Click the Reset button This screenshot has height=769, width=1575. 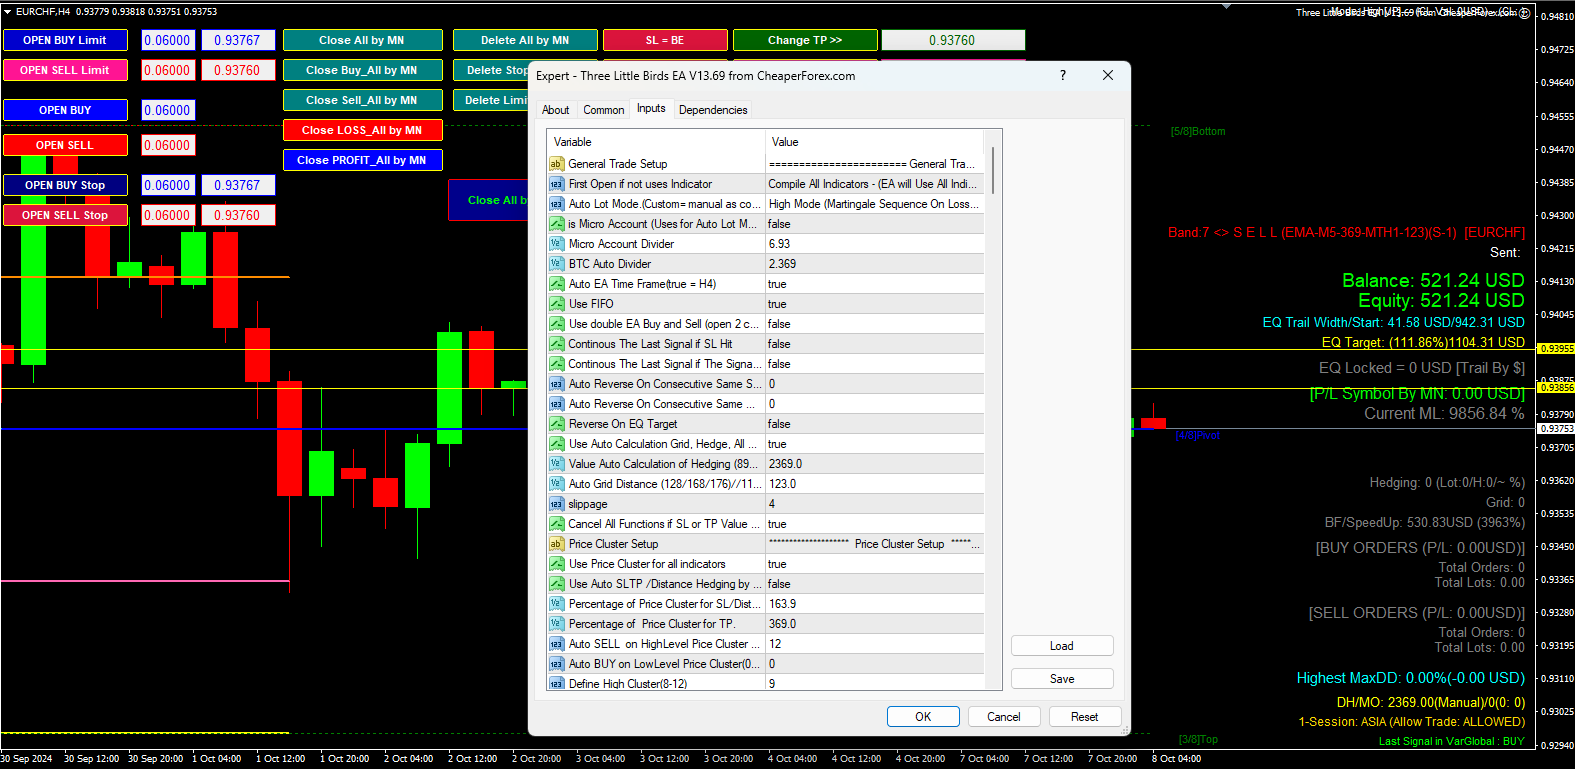(1085, 717)
